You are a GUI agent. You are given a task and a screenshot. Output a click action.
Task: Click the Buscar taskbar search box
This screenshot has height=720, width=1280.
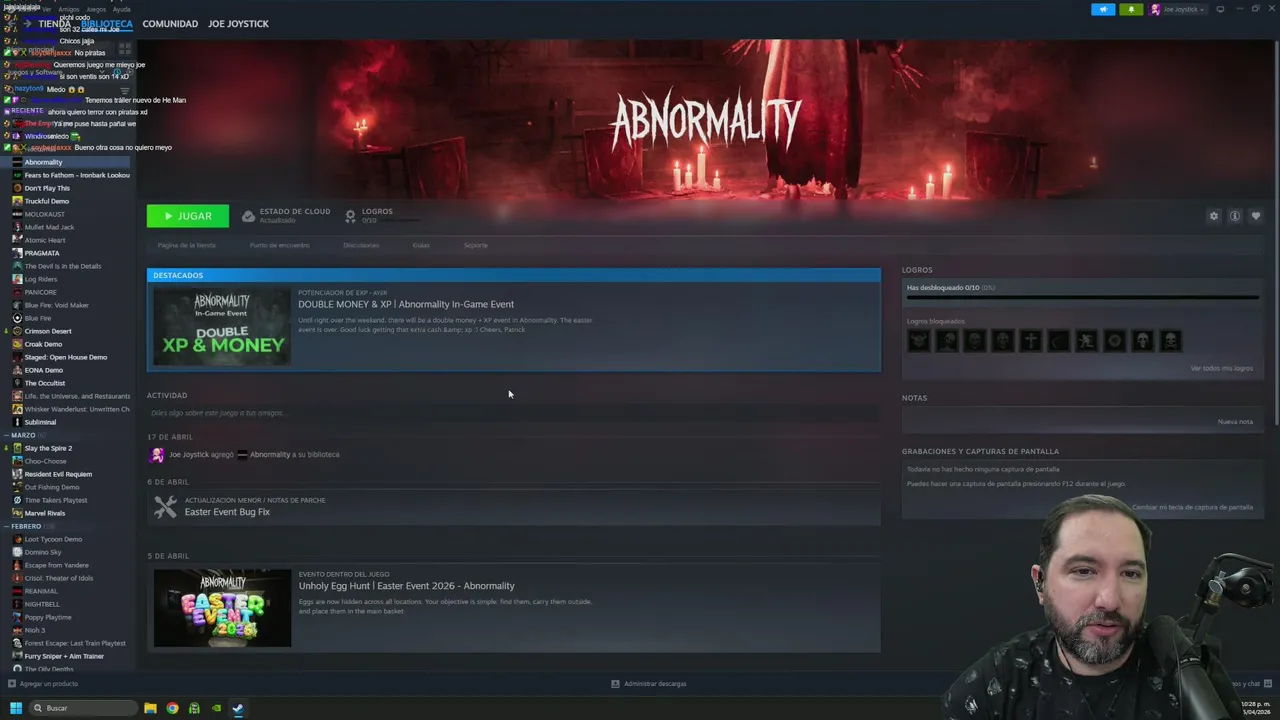(x=82, y=708)
